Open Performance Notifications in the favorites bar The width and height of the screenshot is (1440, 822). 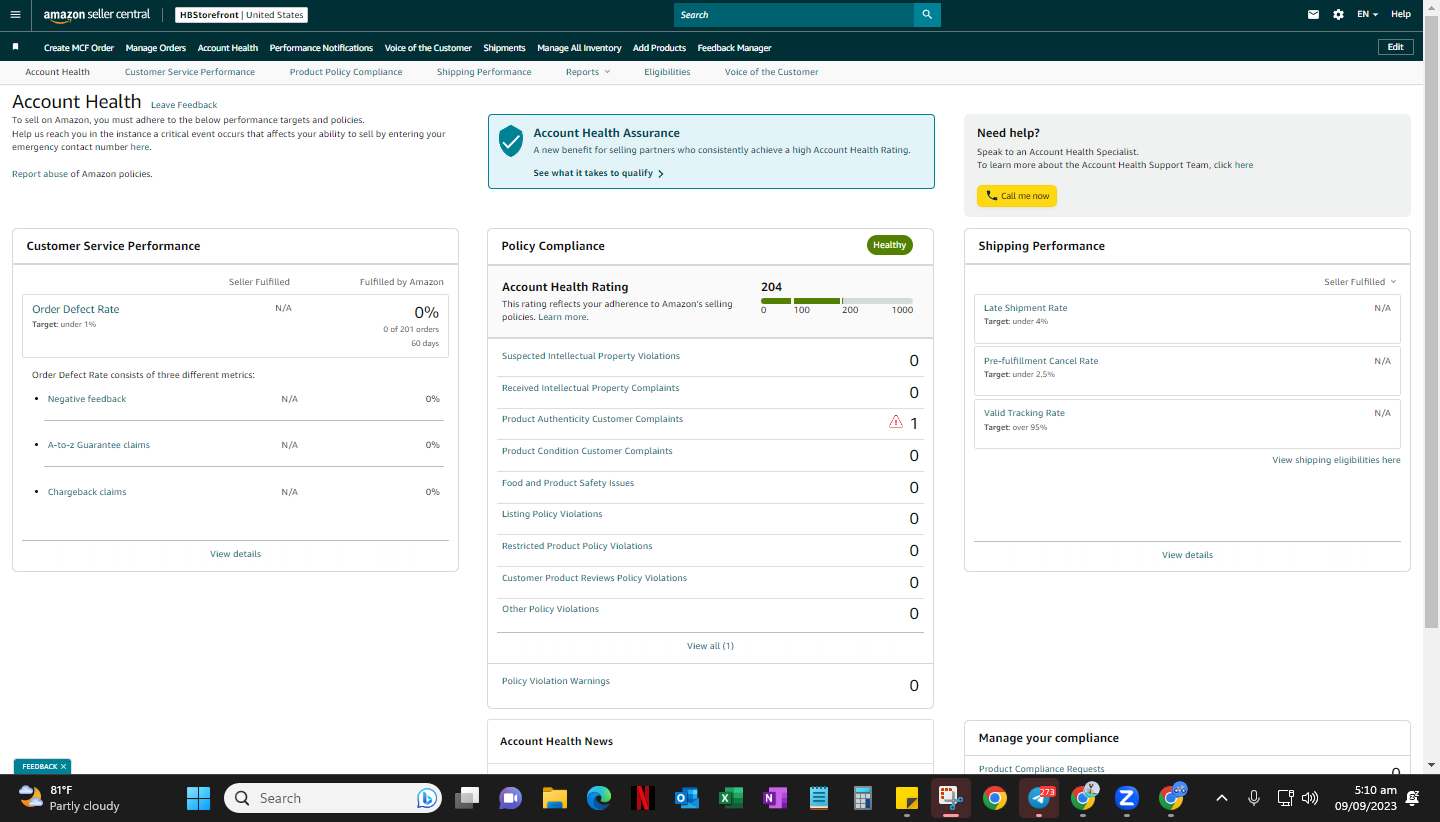321,48
